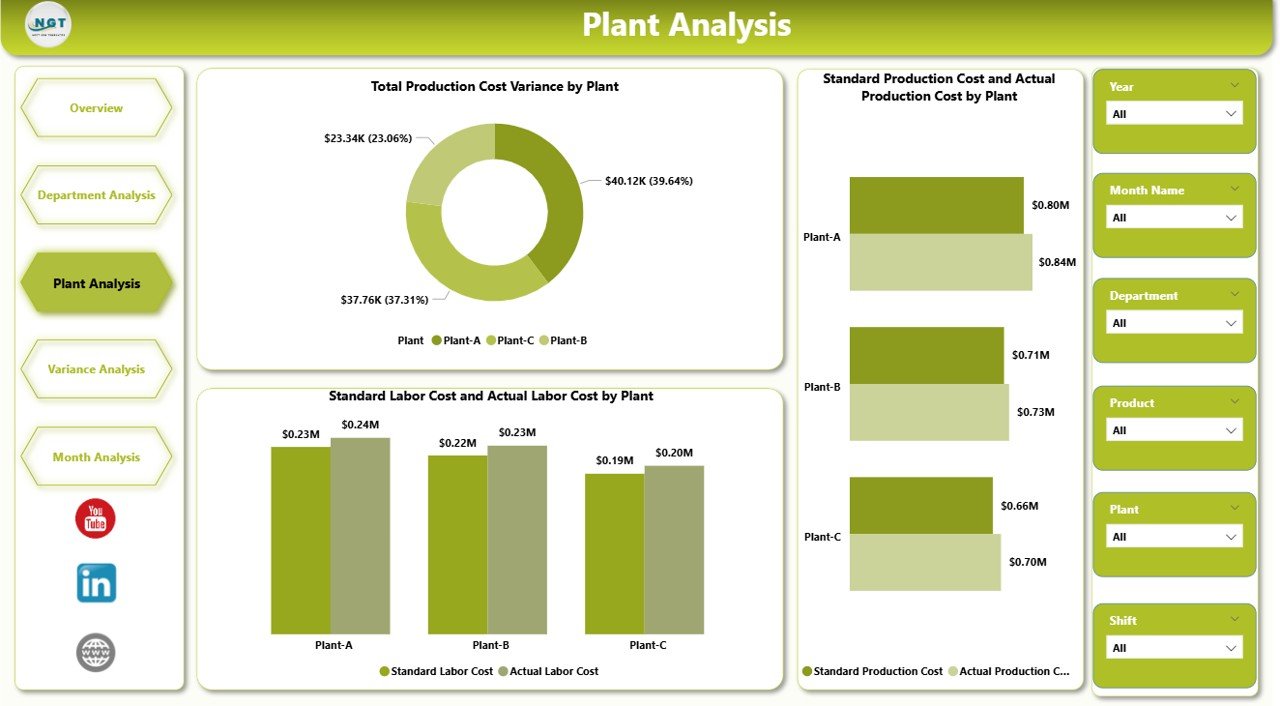The image size is (1280, 706).
Task: Open the website globe icon
Action: coord(96,651)
